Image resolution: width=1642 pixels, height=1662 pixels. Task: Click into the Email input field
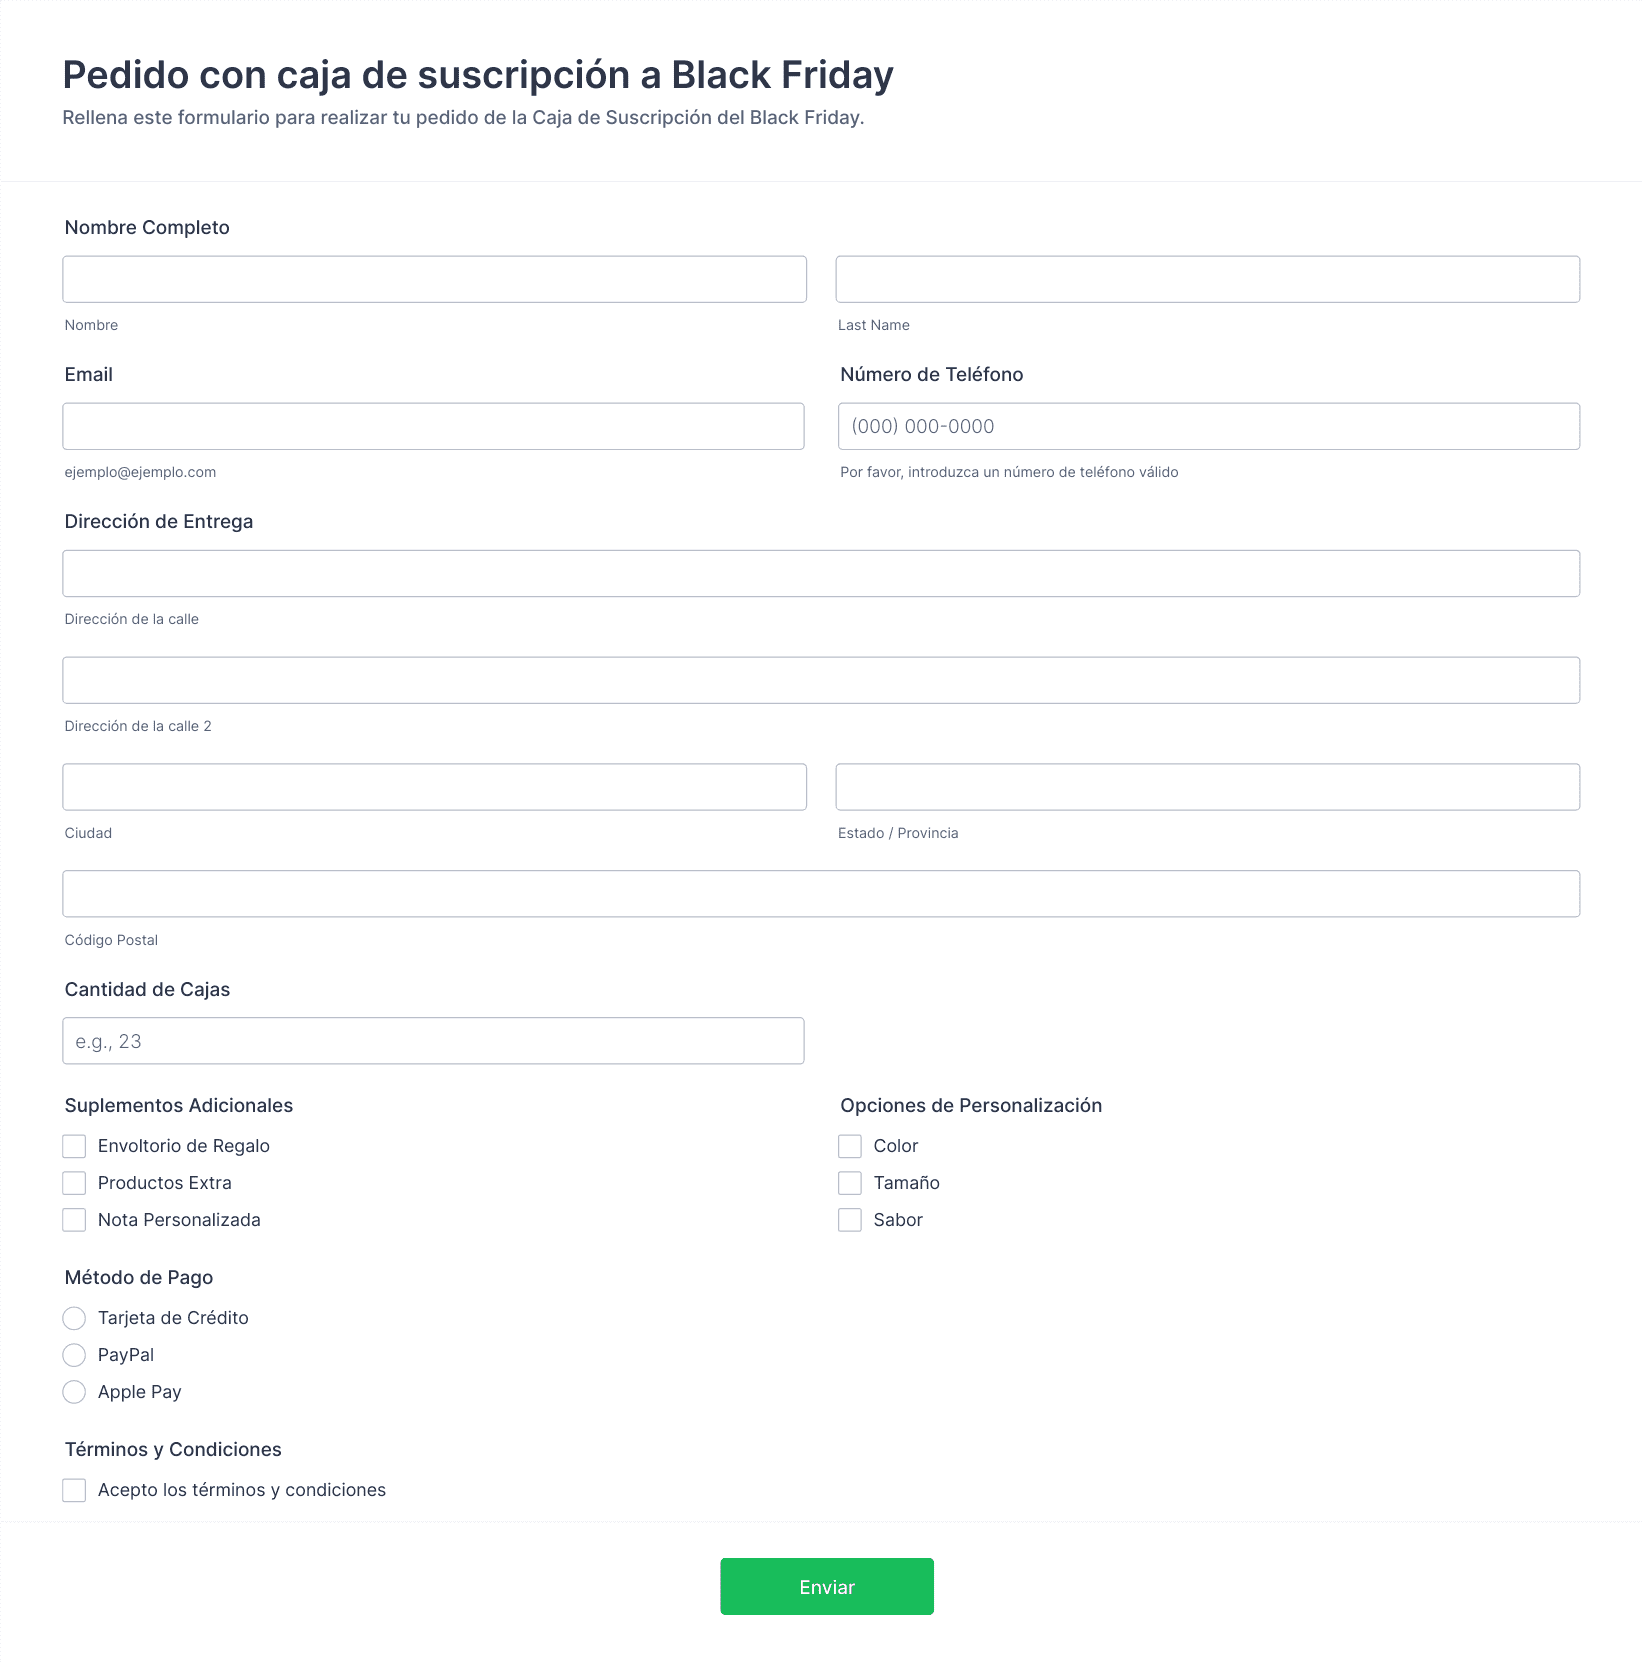pyautogui.click(x=433, y=426)
